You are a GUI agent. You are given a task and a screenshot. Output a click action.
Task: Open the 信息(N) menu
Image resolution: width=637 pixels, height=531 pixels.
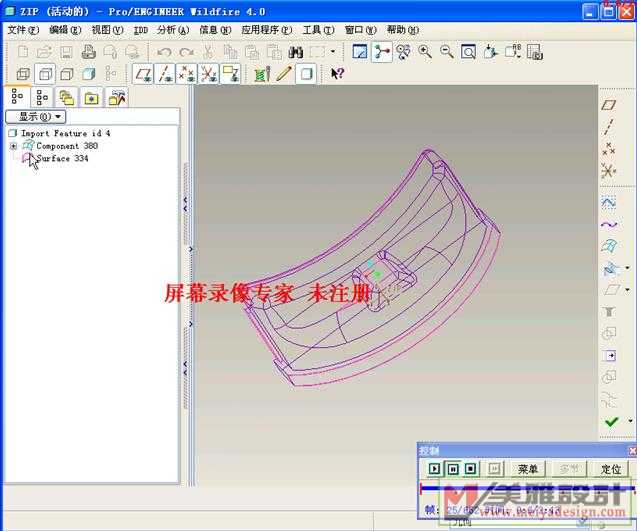click(x=215, y=30)
